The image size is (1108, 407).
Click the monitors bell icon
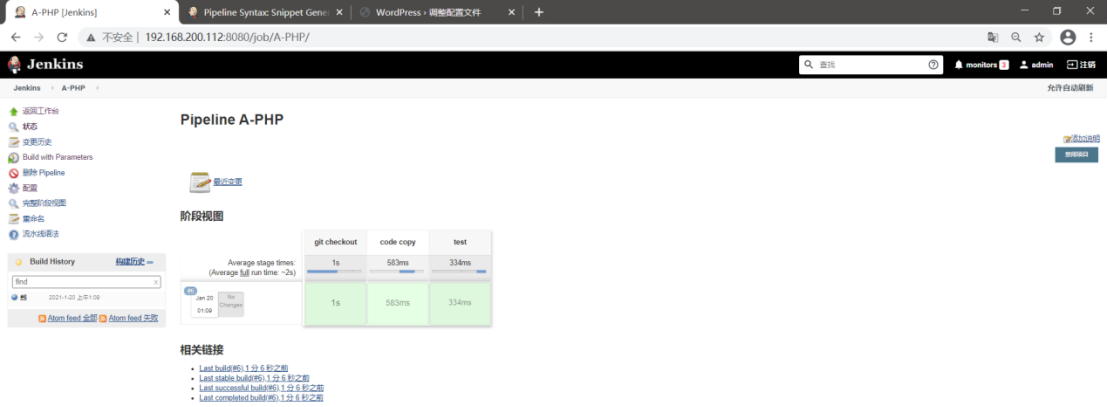[x=958, y=64]
